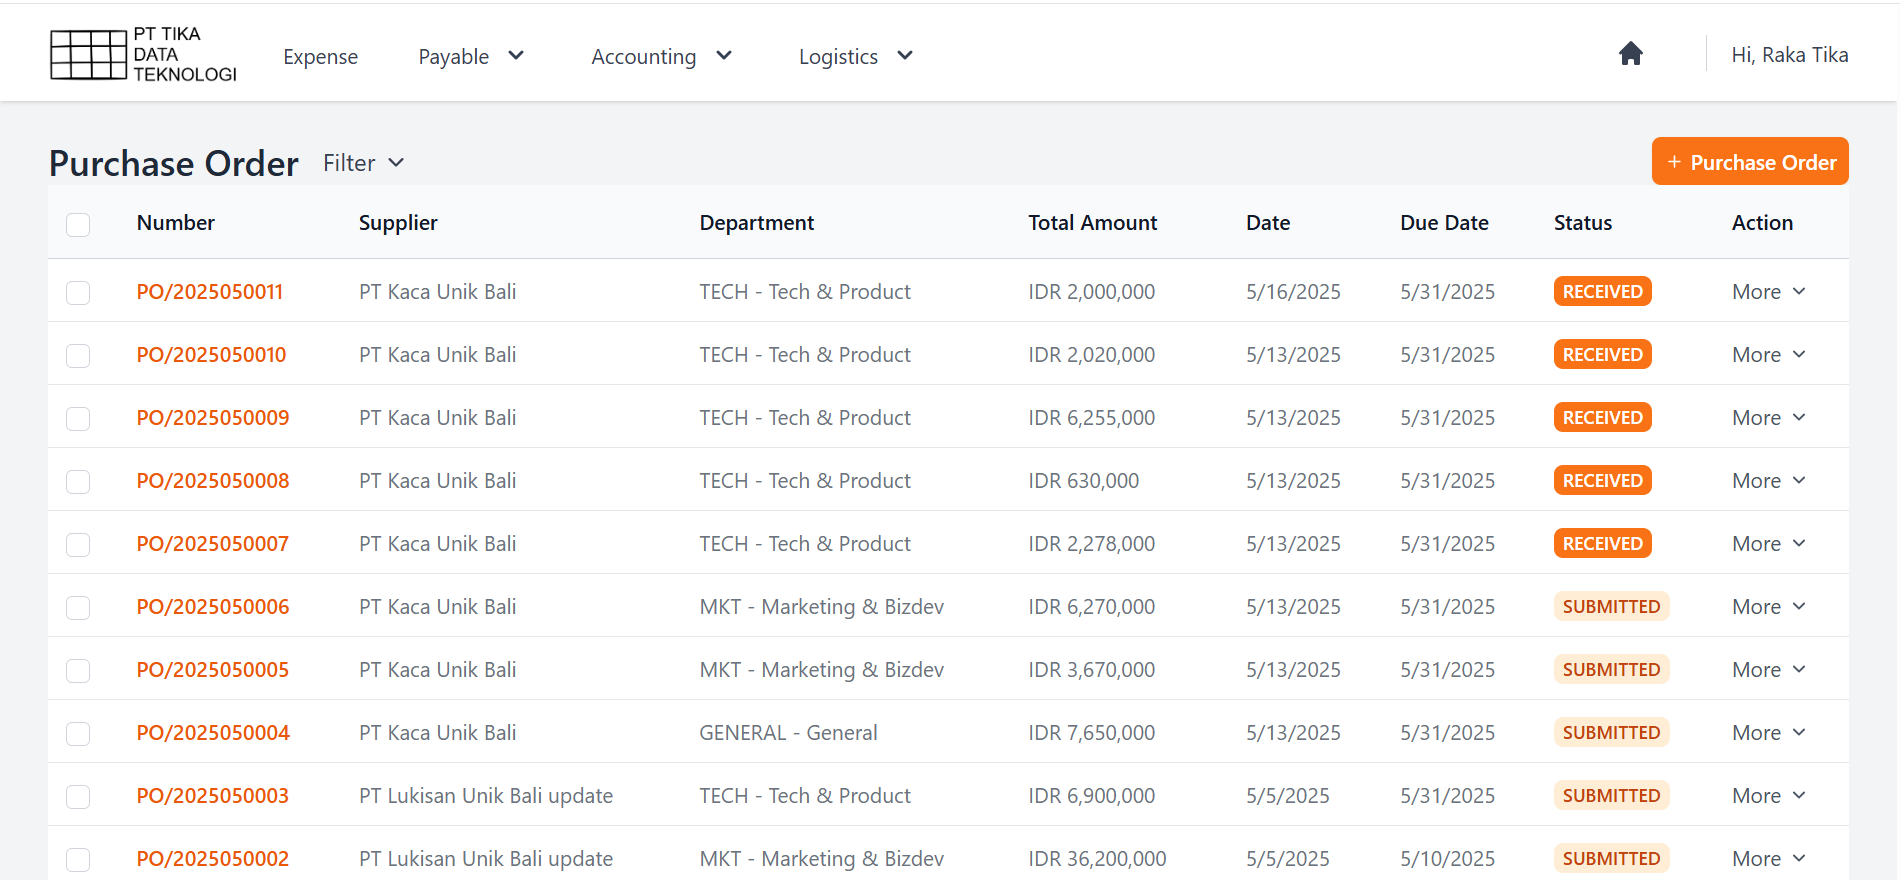Open the Filter dropdown

(x=363, y=163)
